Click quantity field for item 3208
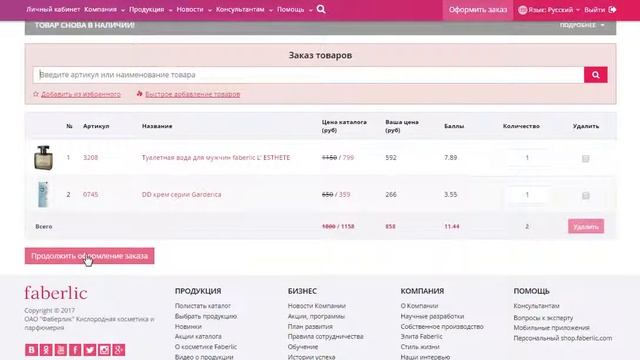 [527, 158]
